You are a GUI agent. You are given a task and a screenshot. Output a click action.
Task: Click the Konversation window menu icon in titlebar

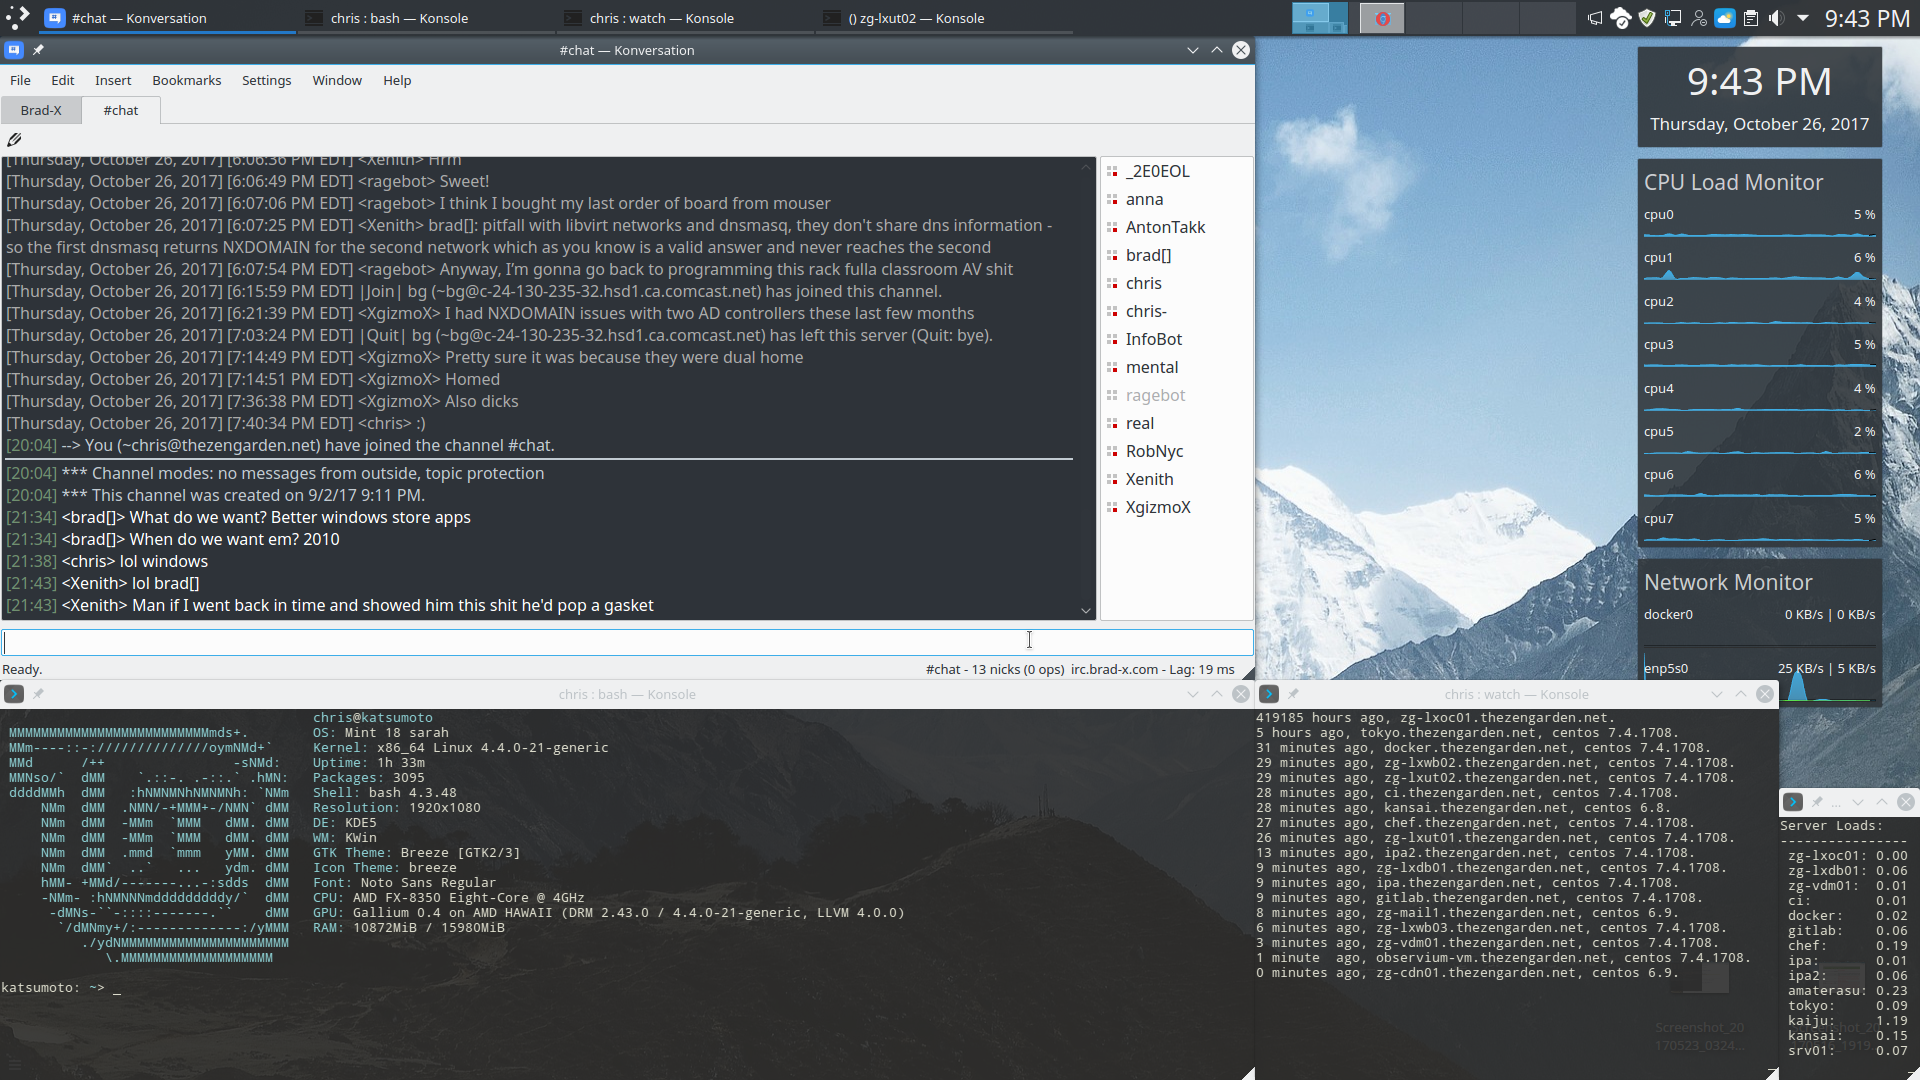tap(14, 50)
